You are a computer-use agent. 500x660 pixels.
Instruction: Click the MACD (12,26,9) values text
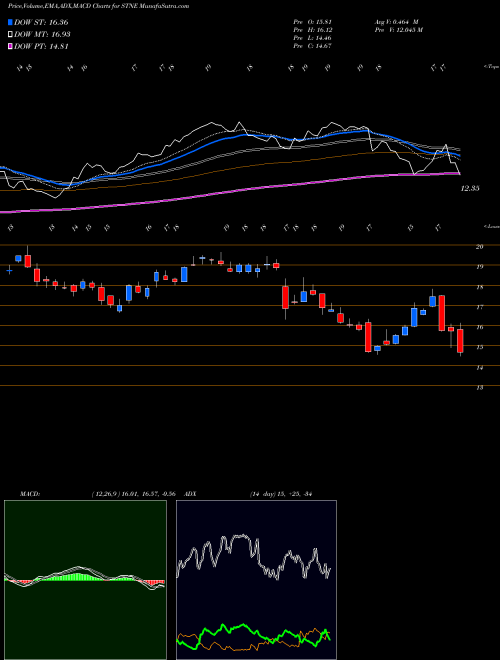pyautogui.click(x=133, y=494)
